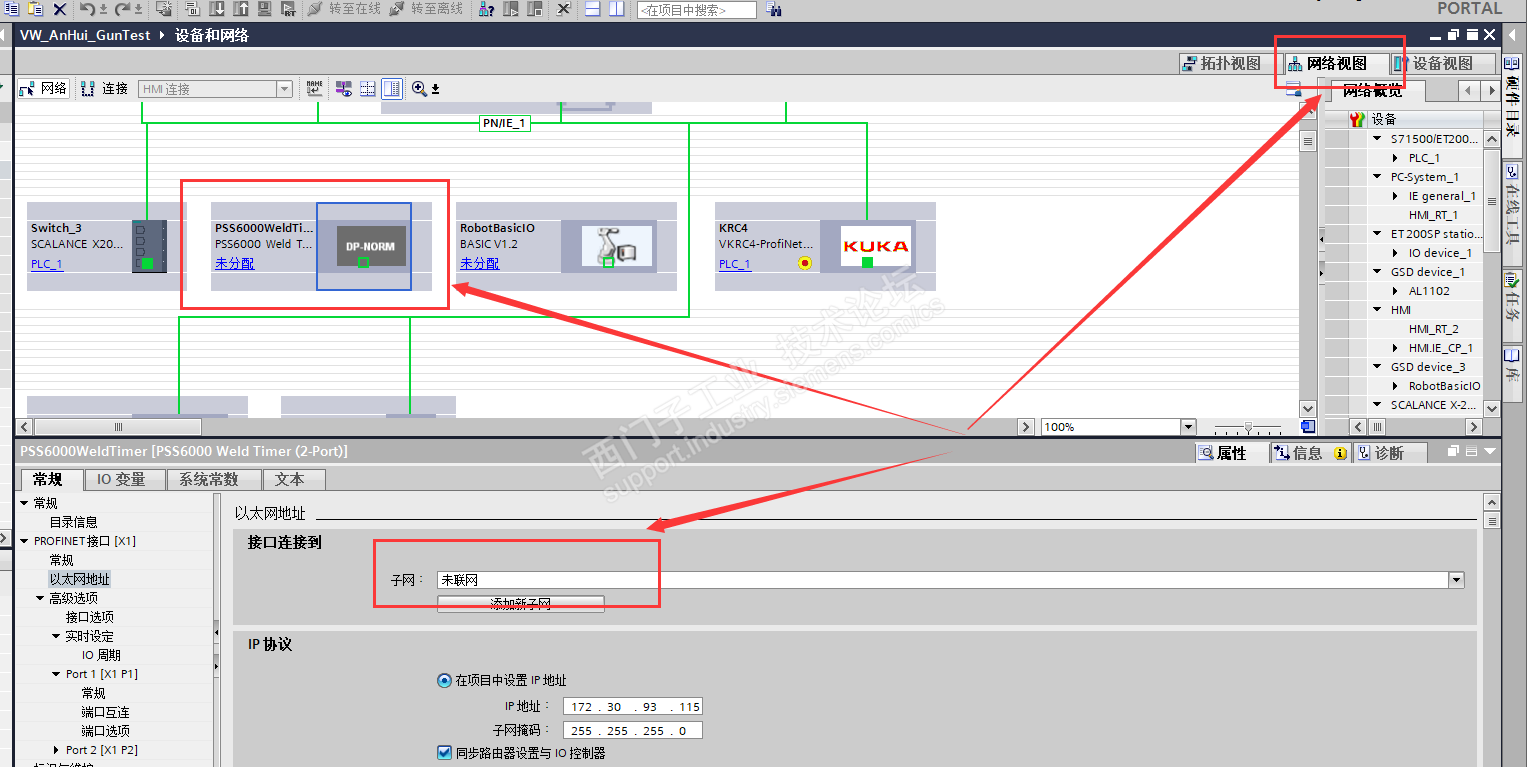The height and width of the screenshot is (767, 1527).
Task: Collapse the PC-System_1 tree node
Action: coord(1378,177)
